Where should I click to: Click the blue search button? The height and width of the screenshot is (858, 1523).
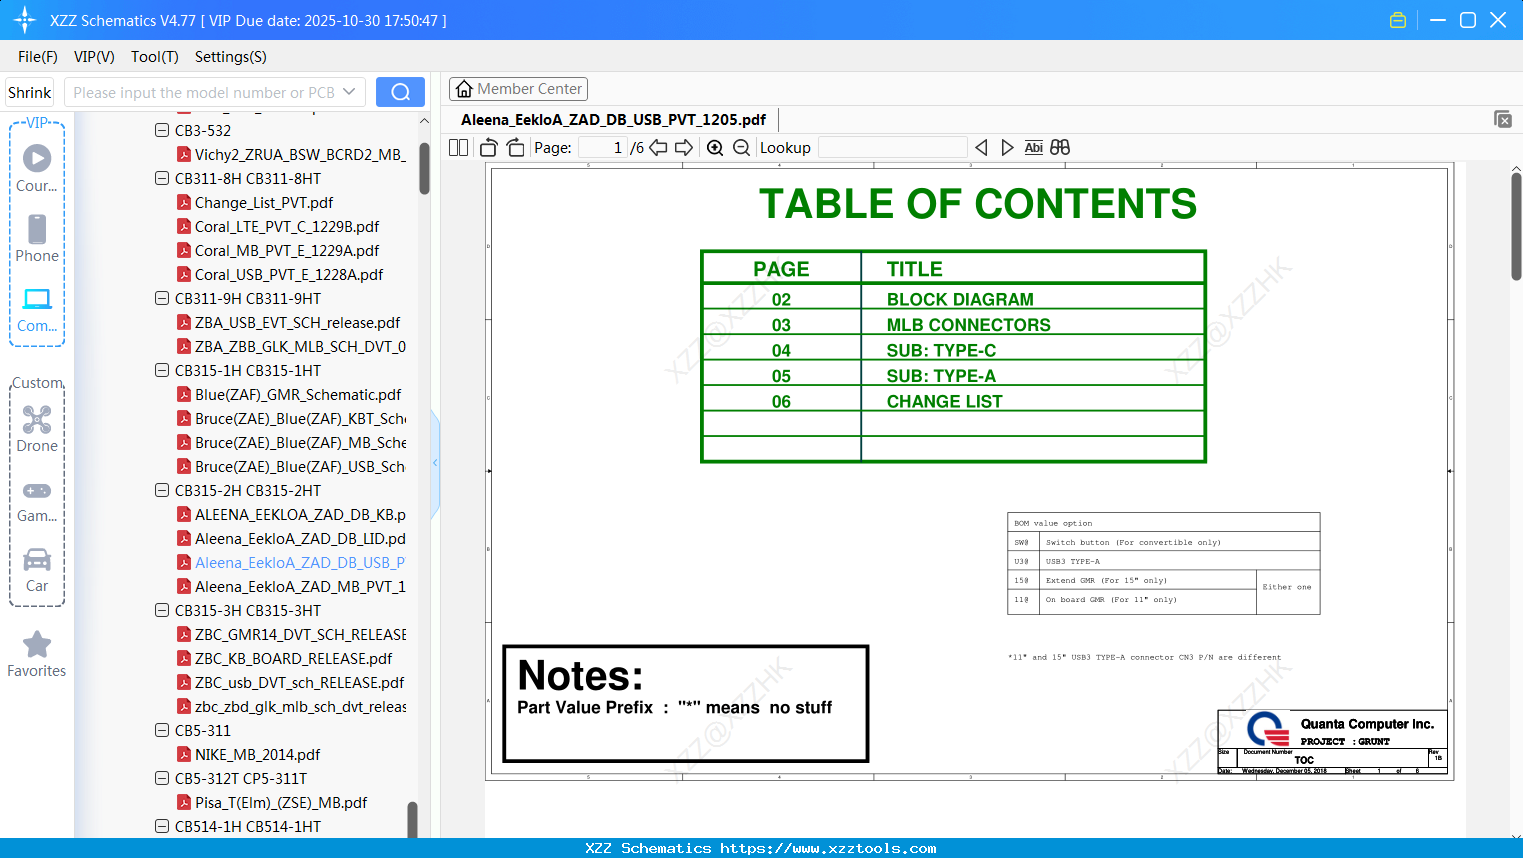pos(400,92)
